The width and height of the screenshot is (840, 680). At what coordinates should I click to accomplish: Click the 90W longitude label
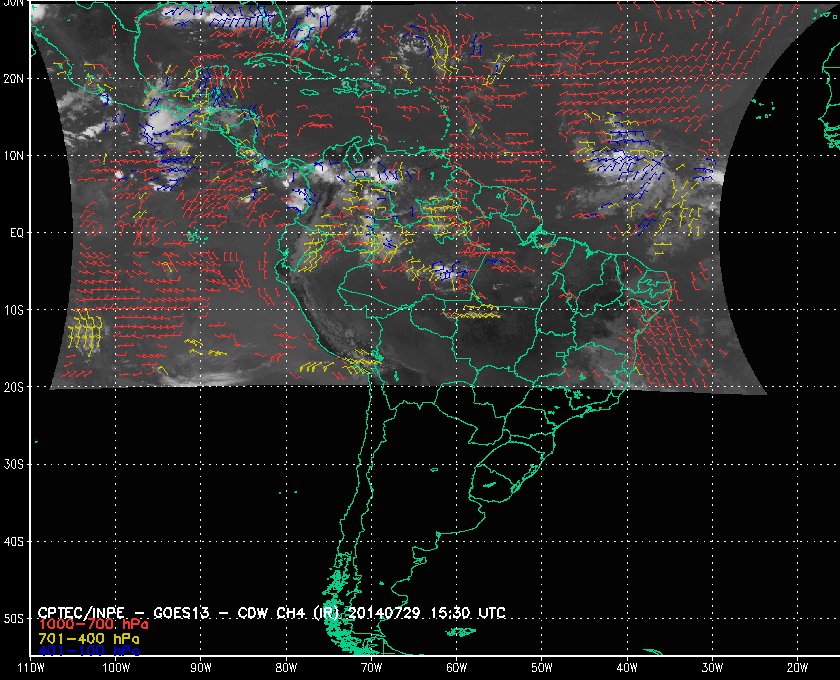point(201,668)
